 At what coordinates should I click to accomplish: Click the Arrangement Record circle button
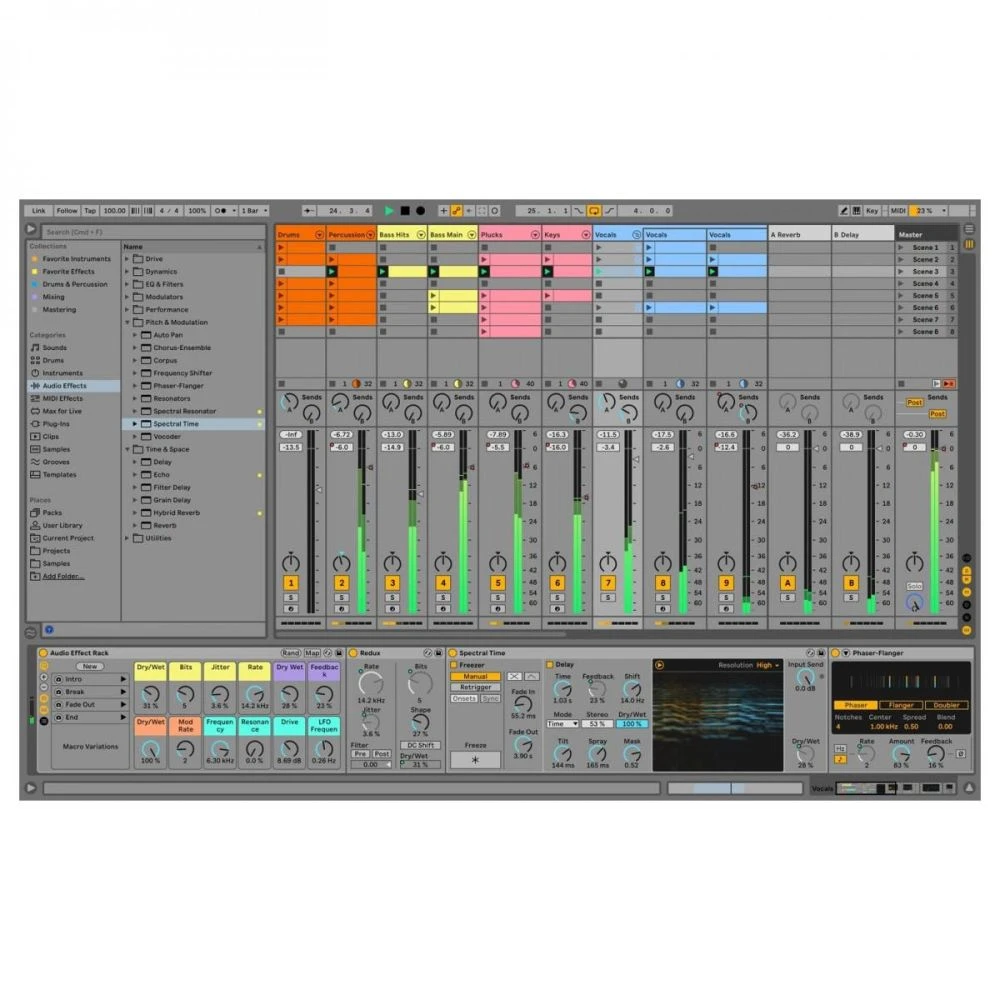click(x=420, y=211)
